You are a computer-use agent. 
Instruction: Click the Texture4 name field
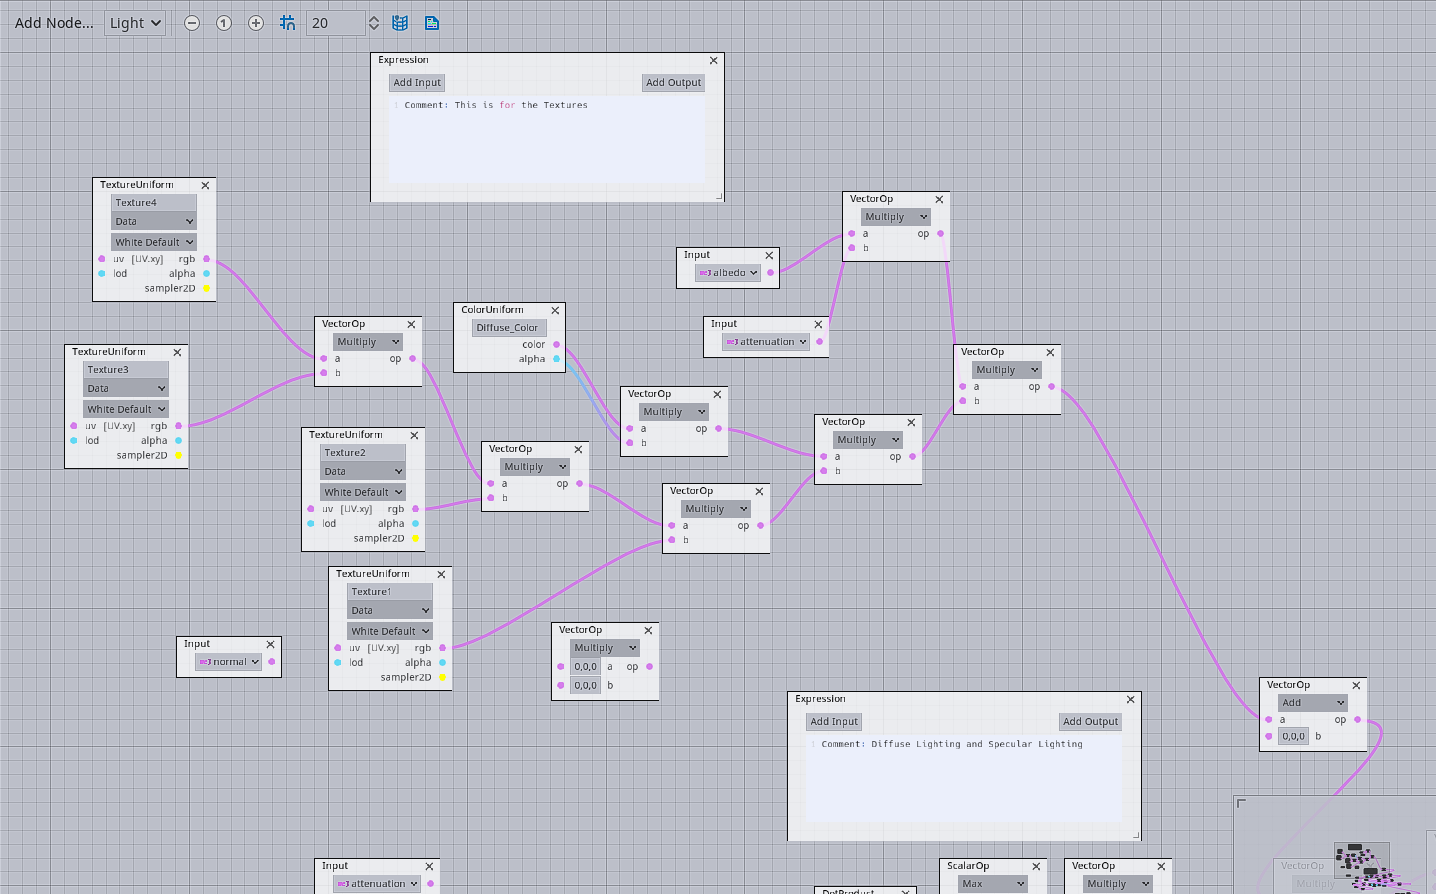[154, 202]
